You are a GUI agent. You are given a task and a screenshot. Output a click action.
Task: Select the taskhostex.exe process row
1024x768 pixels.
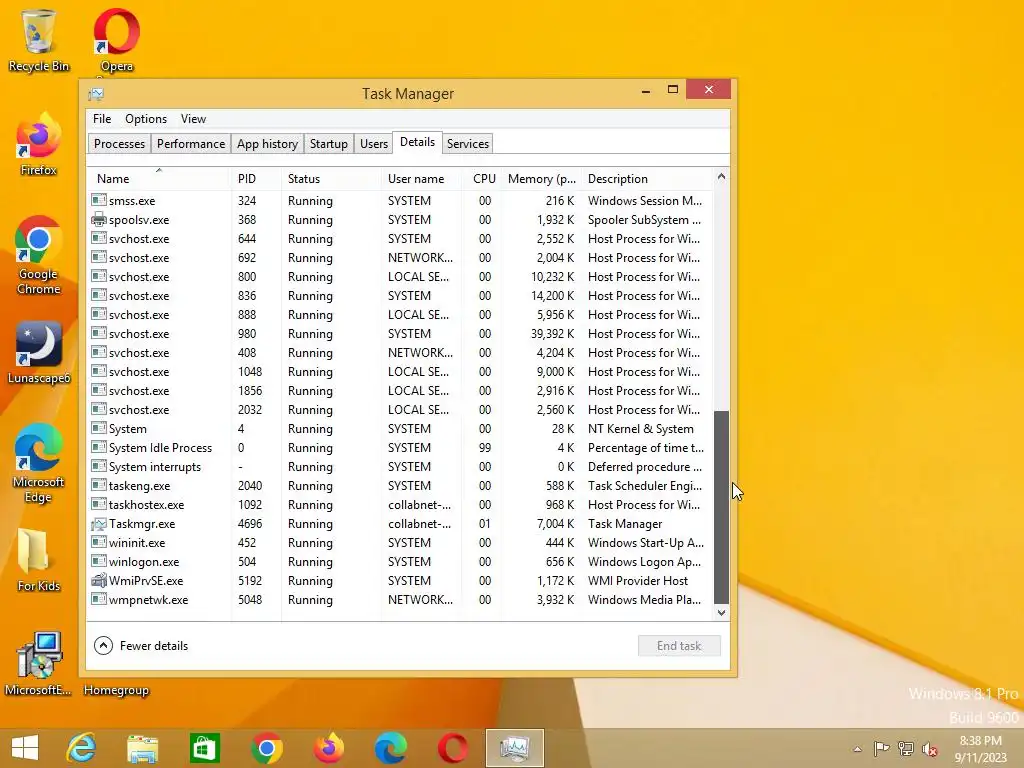400,504
